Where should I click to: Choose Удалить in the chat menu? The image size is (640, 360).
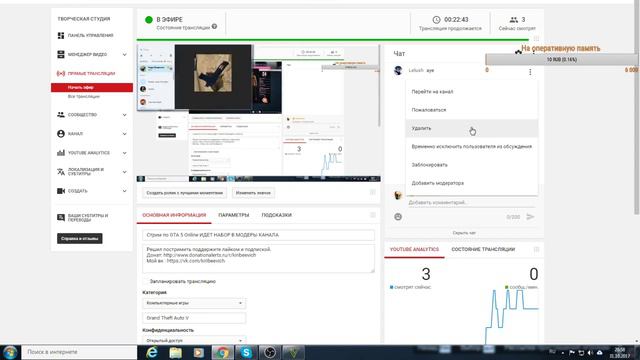471,128
